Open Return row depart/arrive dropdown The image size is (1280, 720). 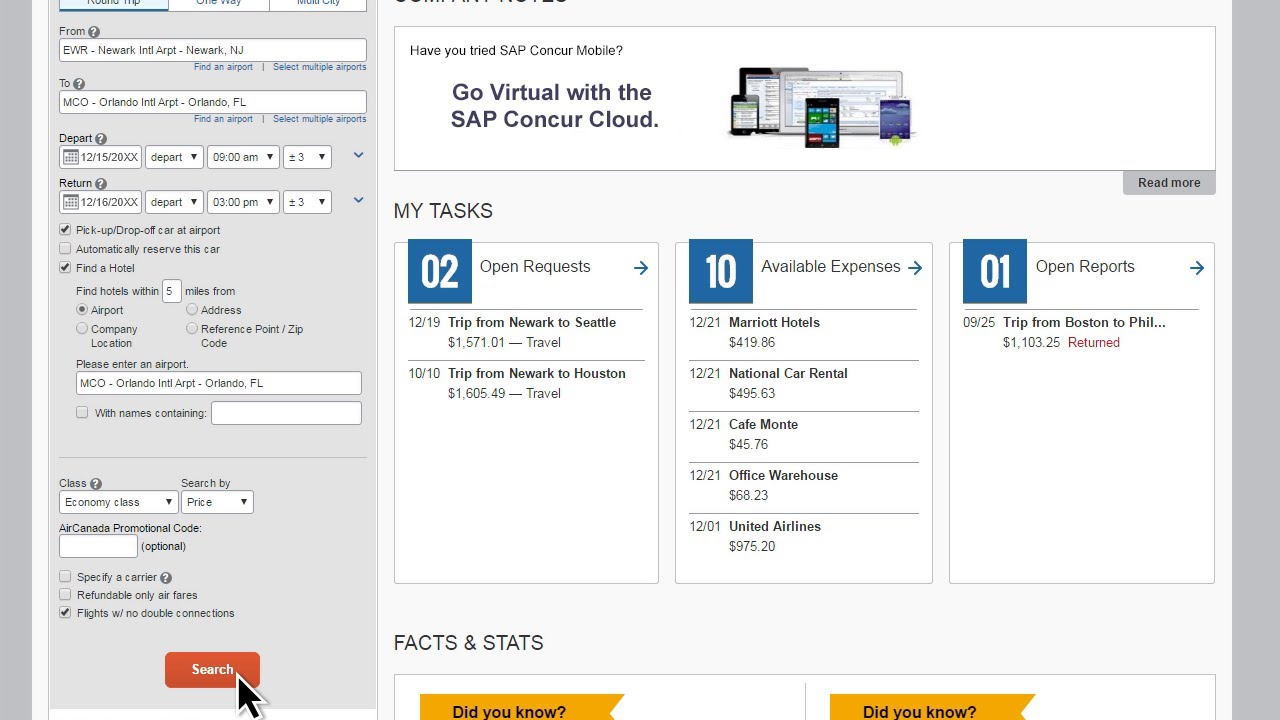click(x=174, y=202)
